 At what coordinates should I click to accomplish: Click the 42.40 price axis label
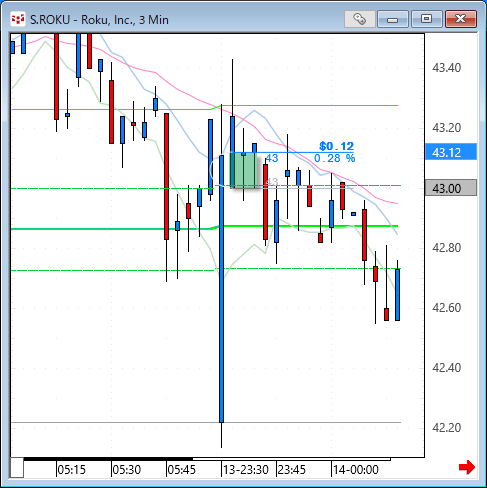tap(446, 368)
